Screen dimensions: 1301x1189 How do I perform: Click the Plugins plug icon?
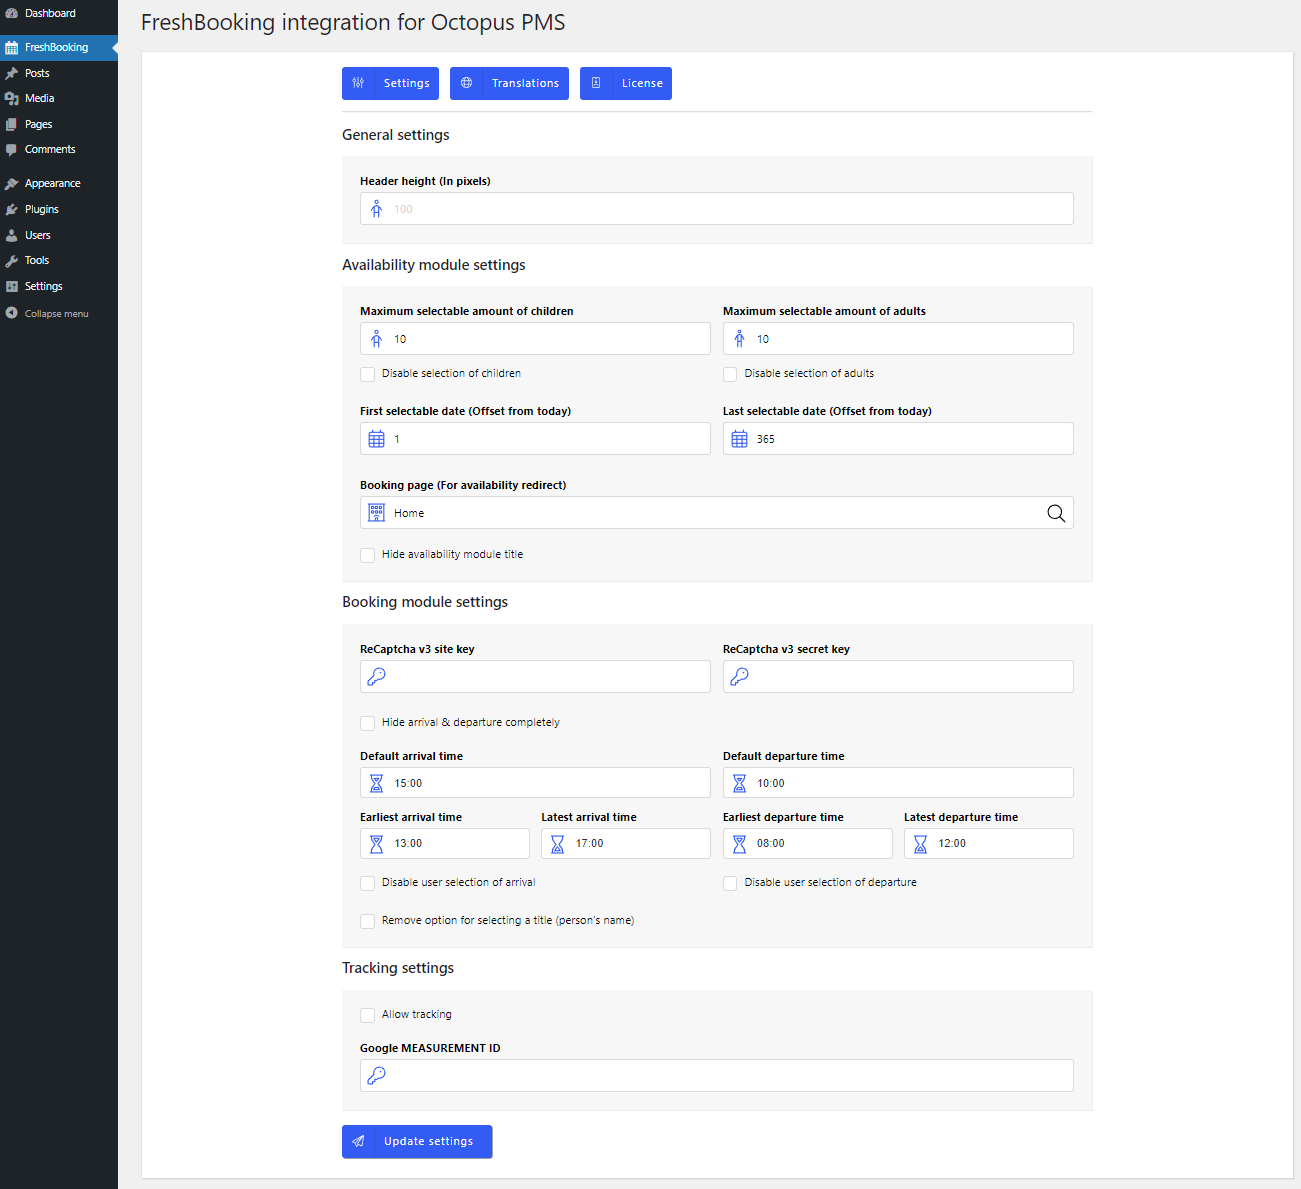(x=12, y=209)
